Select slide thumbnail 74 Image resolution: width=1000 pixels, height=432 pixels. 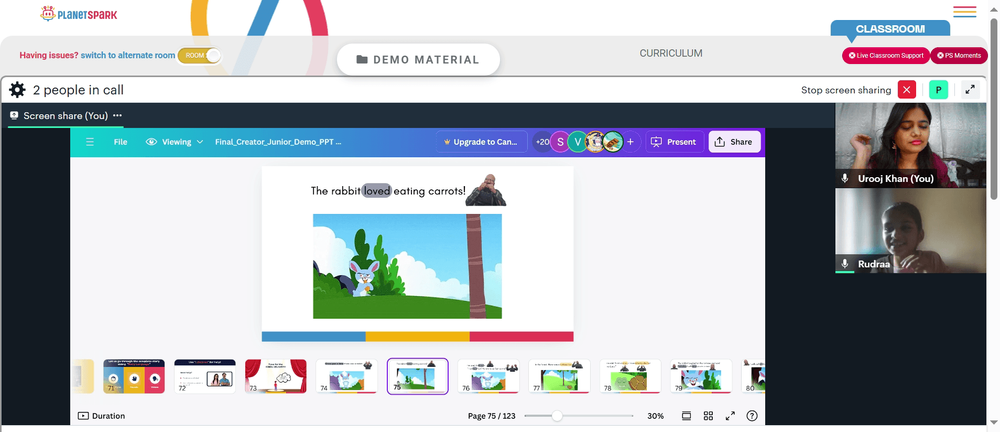click(346, 376)
